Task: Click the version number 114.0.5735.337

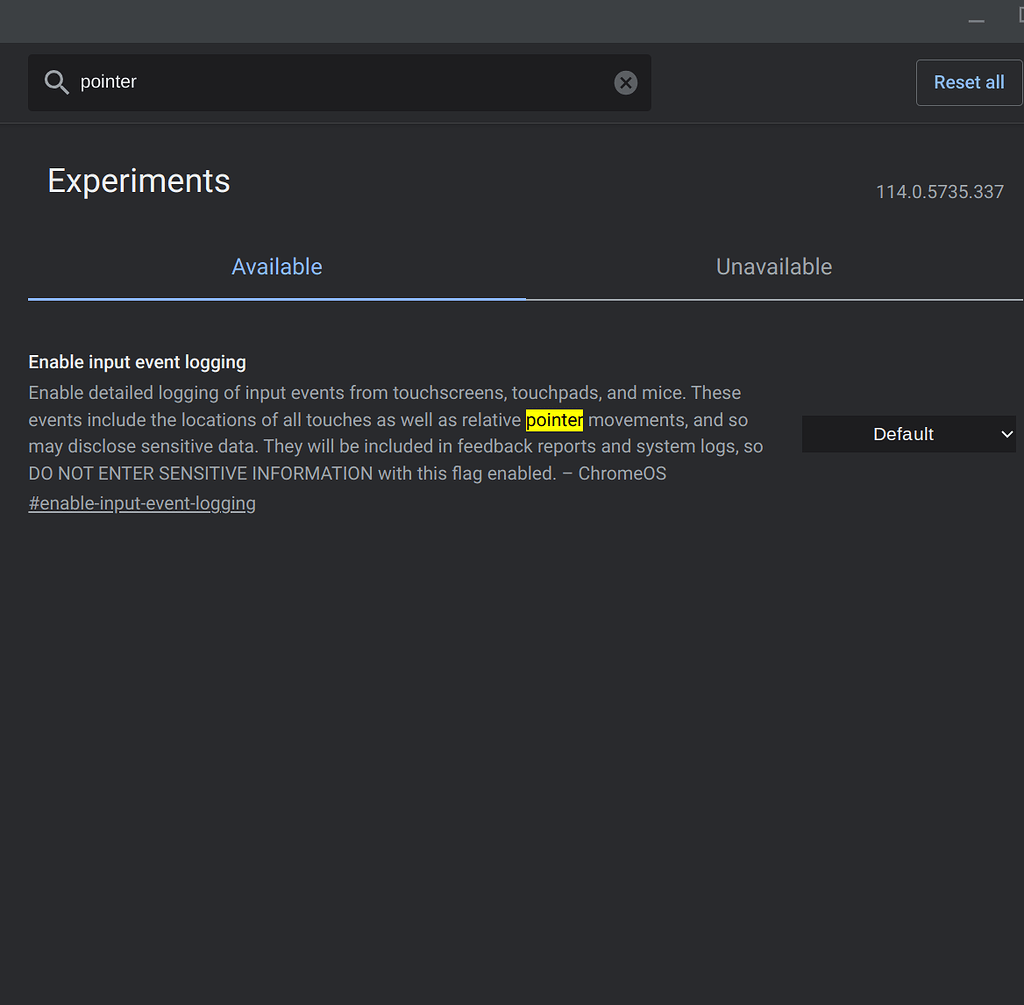Action: tap(939, 192)
